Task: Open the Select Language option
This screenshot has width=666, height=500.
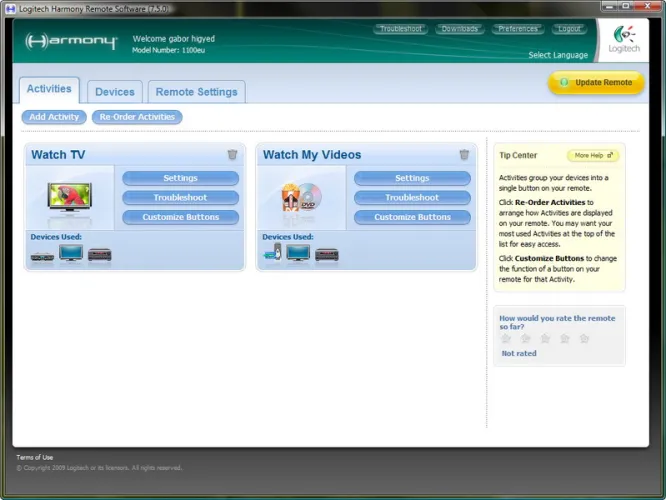Action: coord(558,56)
